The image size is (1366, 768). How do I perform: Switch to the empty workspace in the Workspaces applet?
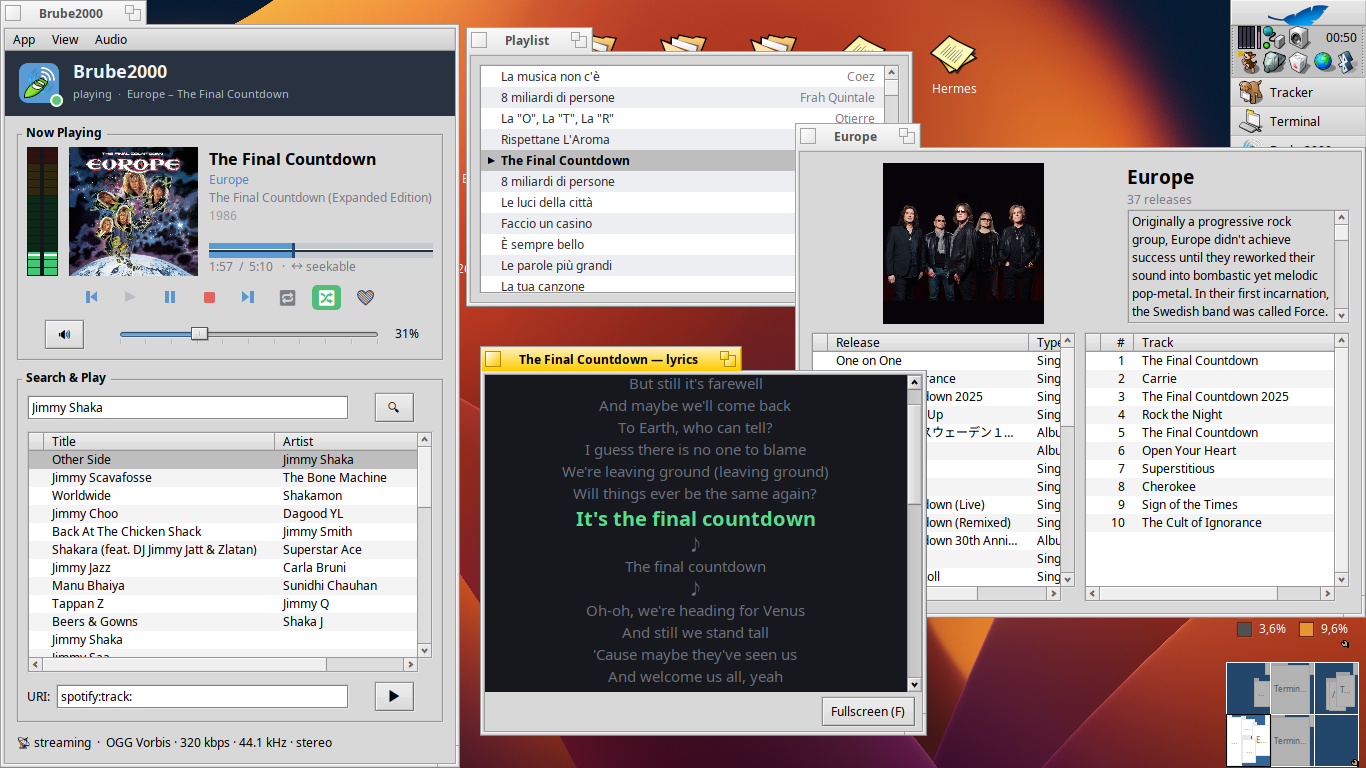click(x=1337, y=741)
